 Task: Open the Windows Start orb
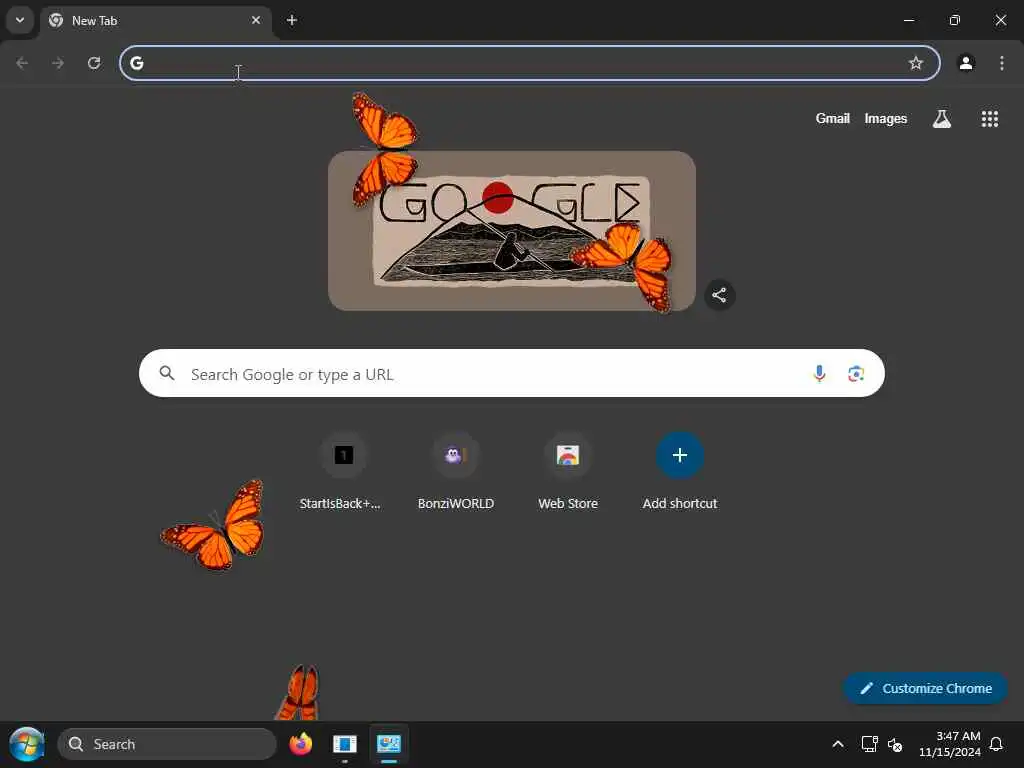[x=27, y=744]
